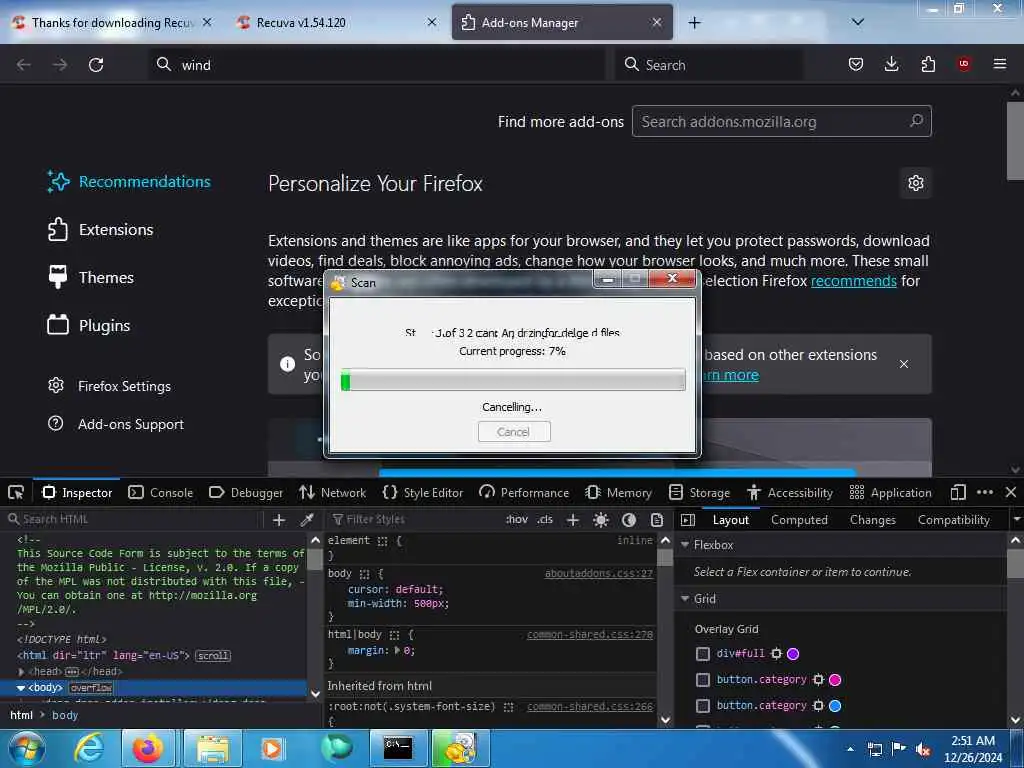The width and height of the screenshot is (1024, 768).
Task: Close the developer tools panel
Action: pos(1010,492)
